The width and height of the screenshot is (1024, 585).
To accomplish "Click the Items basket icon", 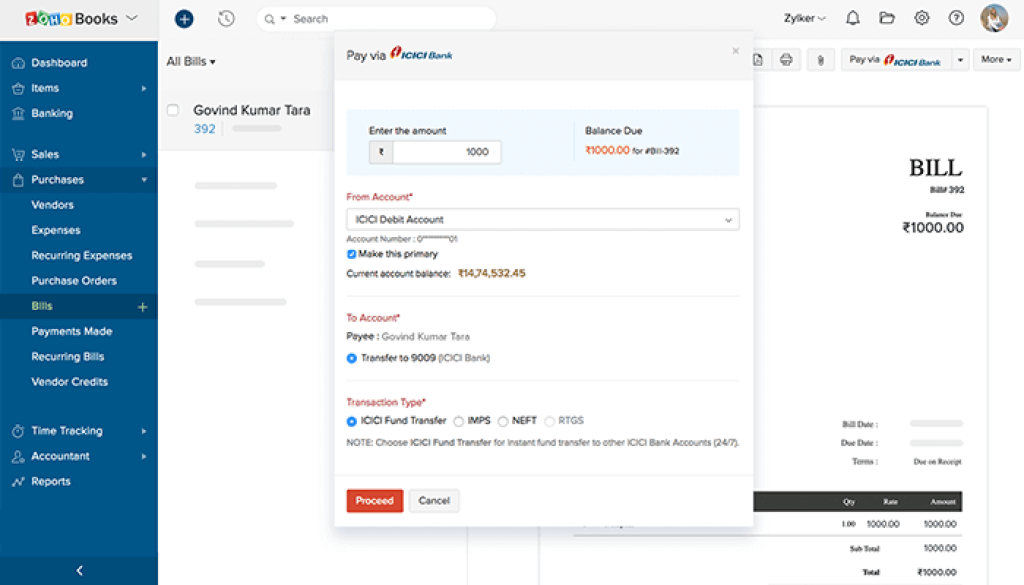I will click(18, 88).
